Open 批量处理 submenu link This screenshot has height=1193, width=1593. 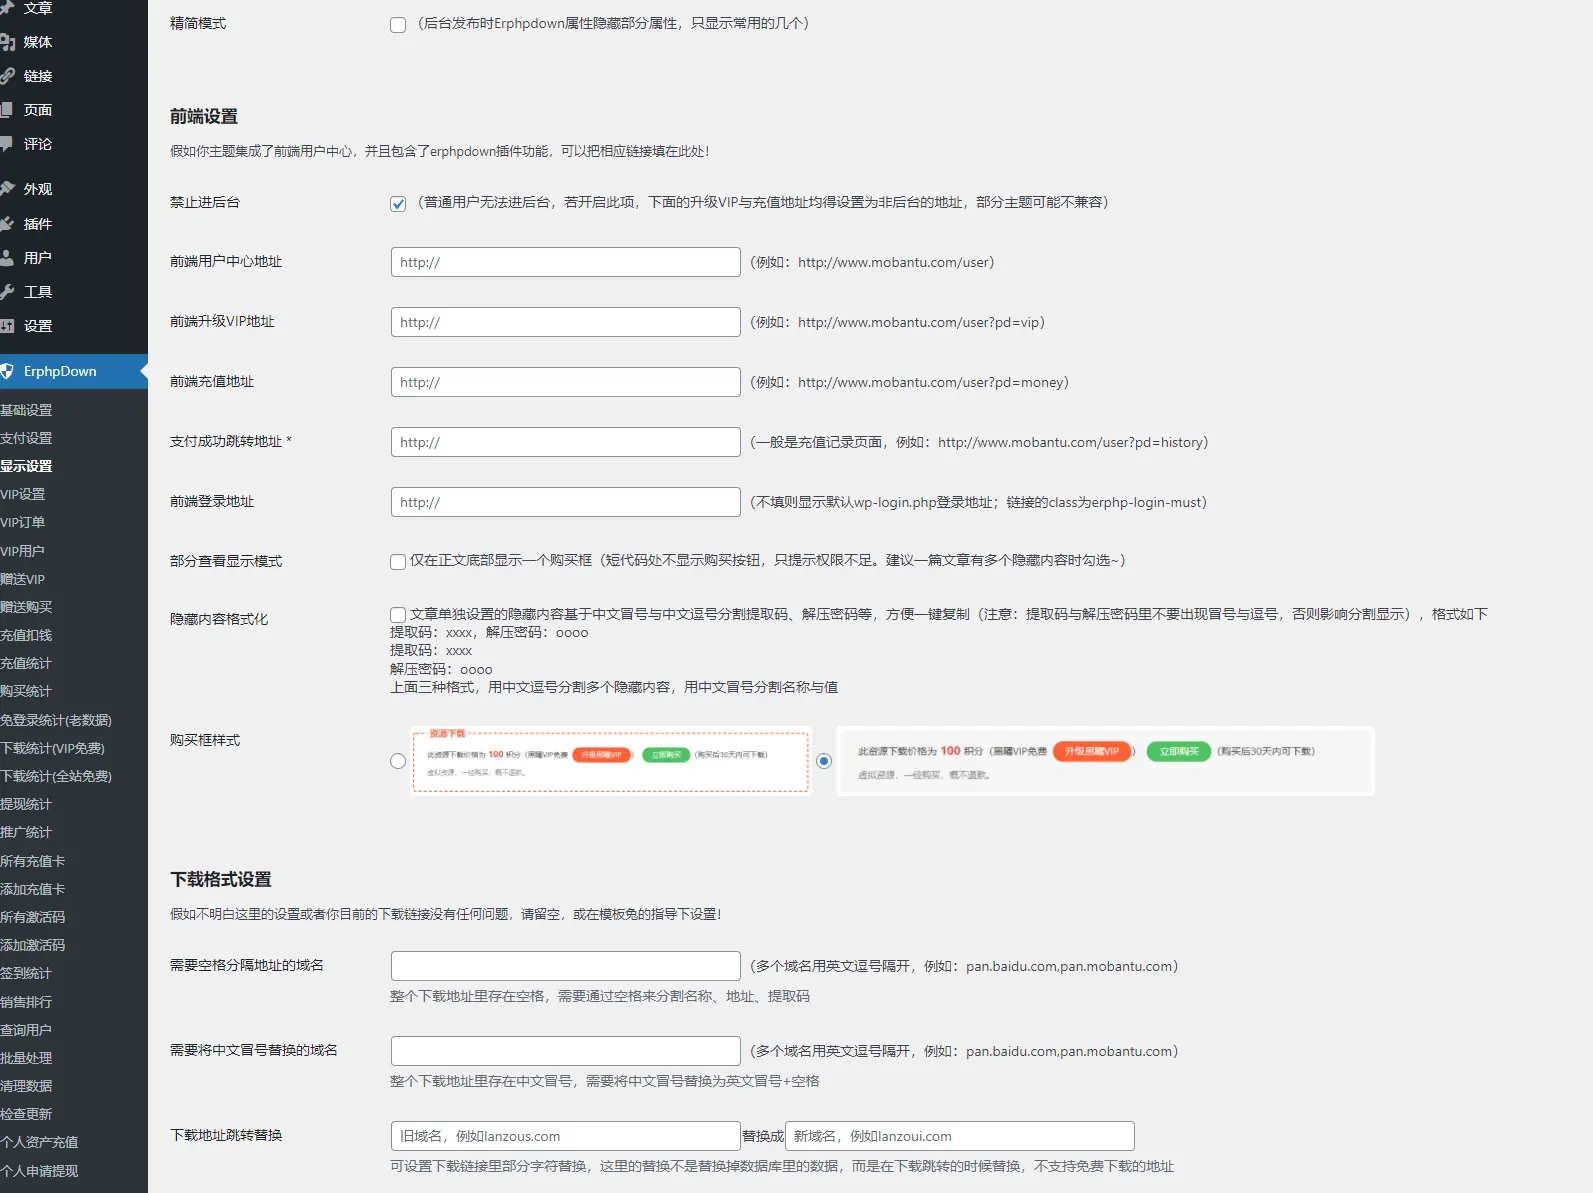[x=26, y=1058]
